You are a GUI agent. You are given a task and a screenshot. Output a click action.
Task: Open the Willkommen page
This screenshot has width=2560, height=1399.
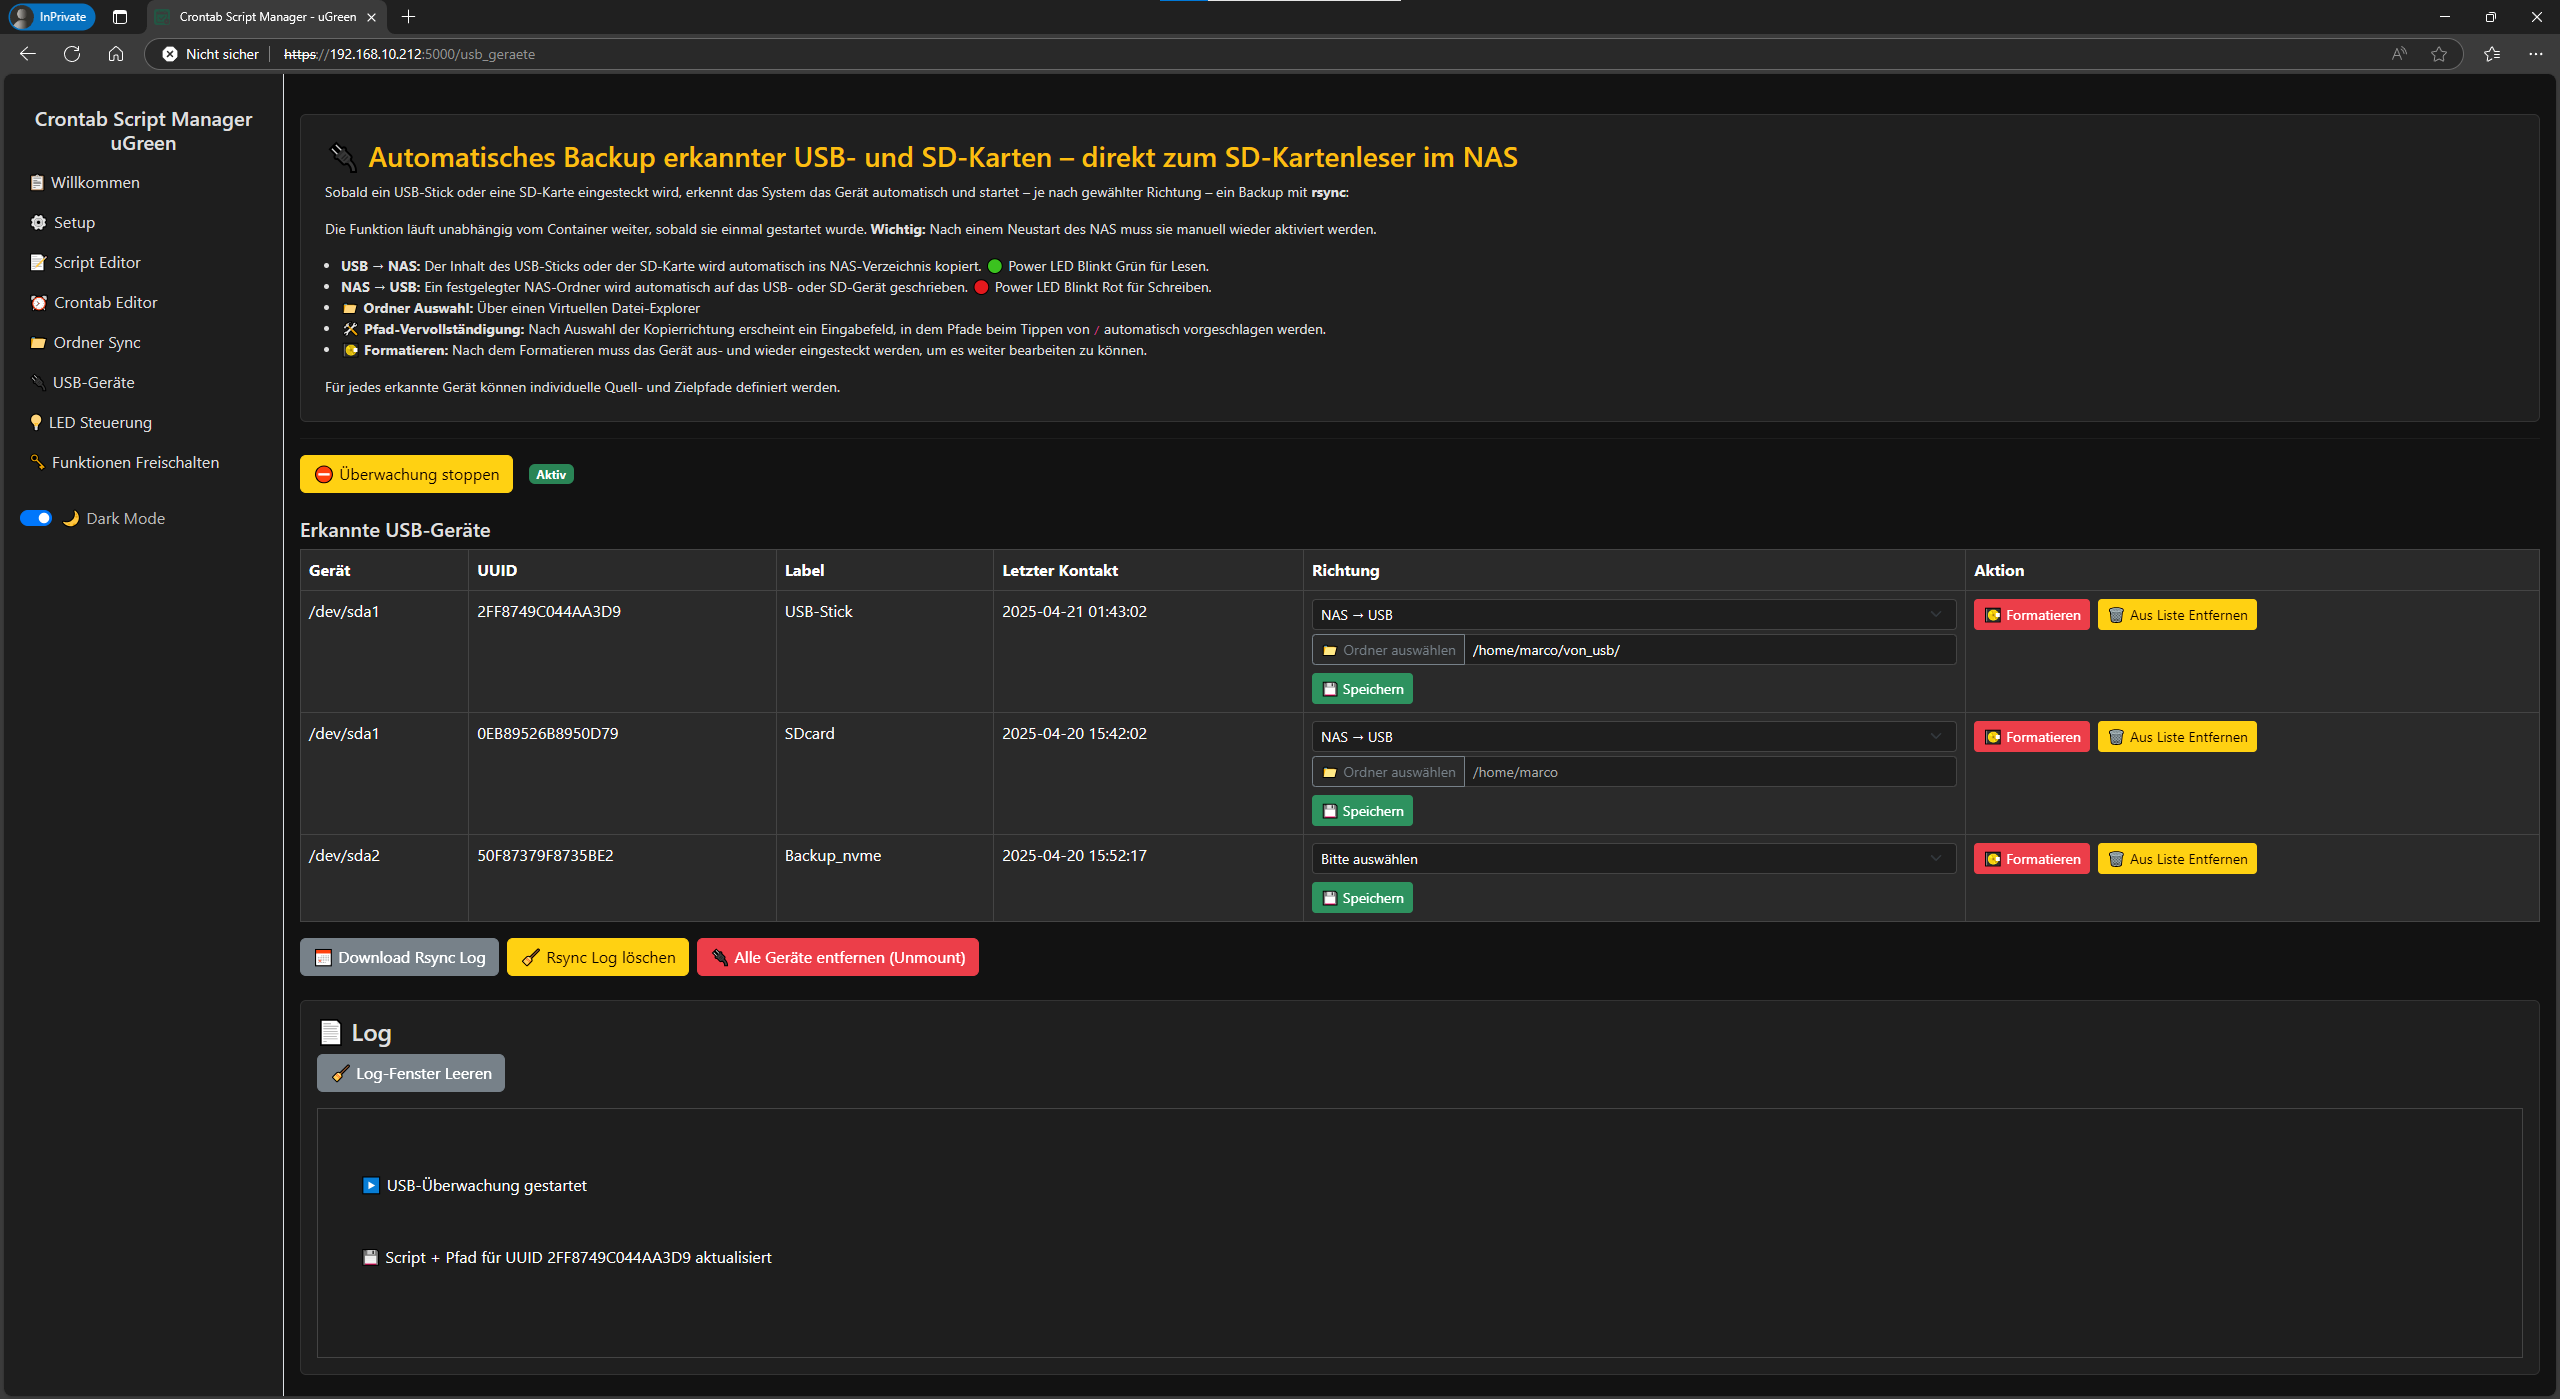[85, 182]
